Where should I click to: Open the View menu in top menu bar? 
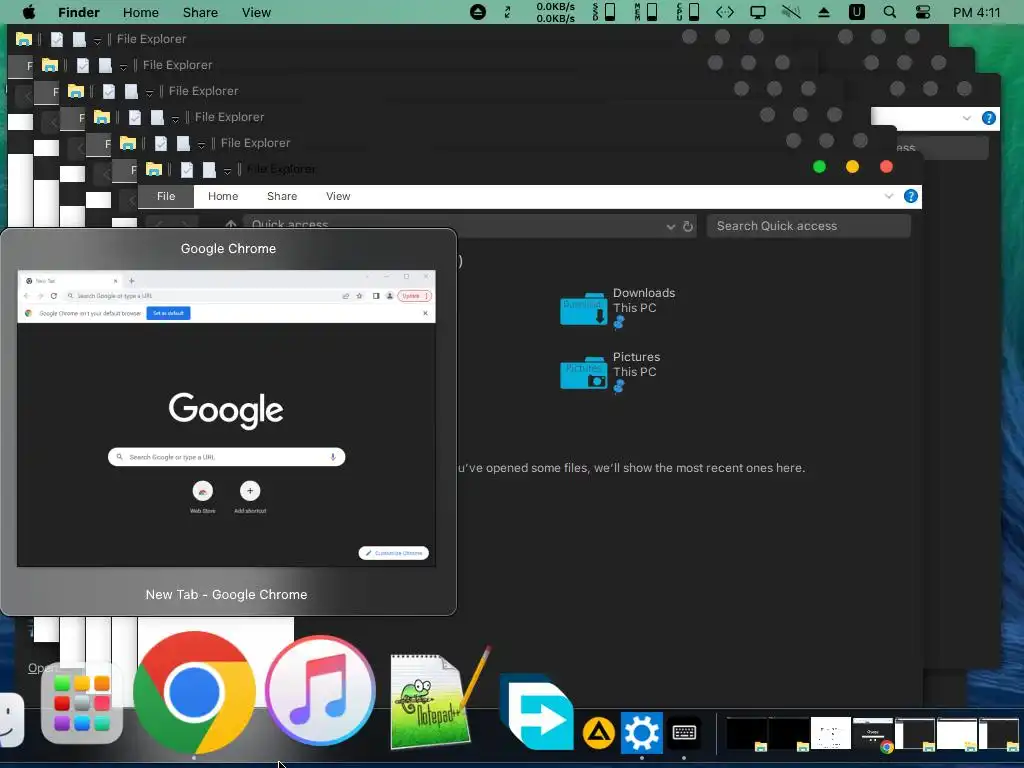click(256, 12)
